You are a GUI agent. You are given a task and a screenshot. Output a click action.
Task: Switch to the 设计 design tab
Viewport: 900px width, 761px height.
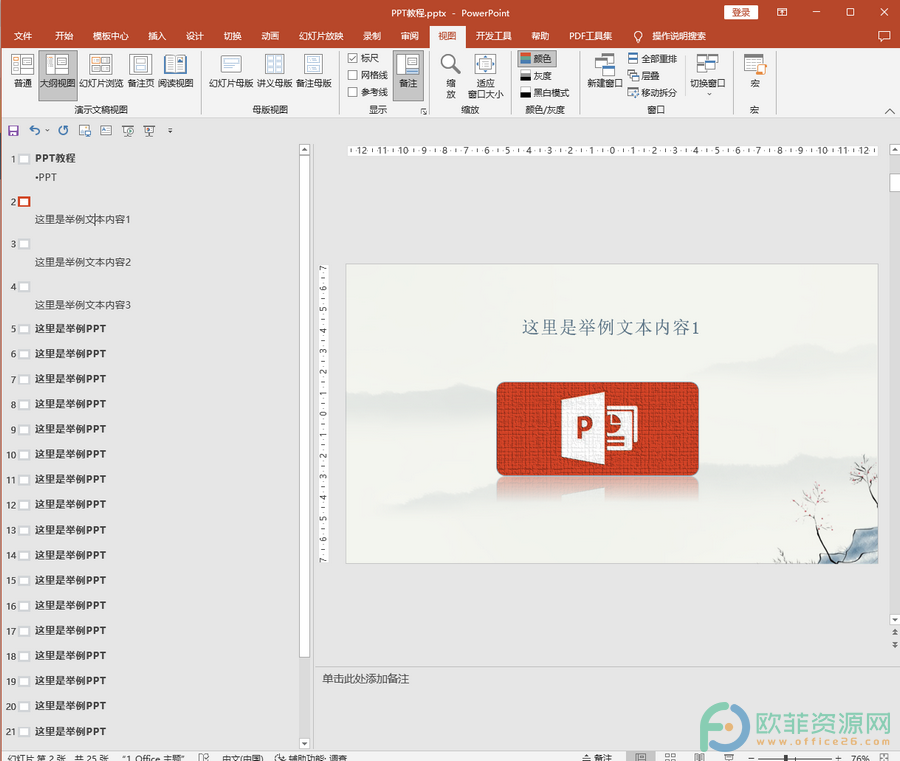point(195,36)
